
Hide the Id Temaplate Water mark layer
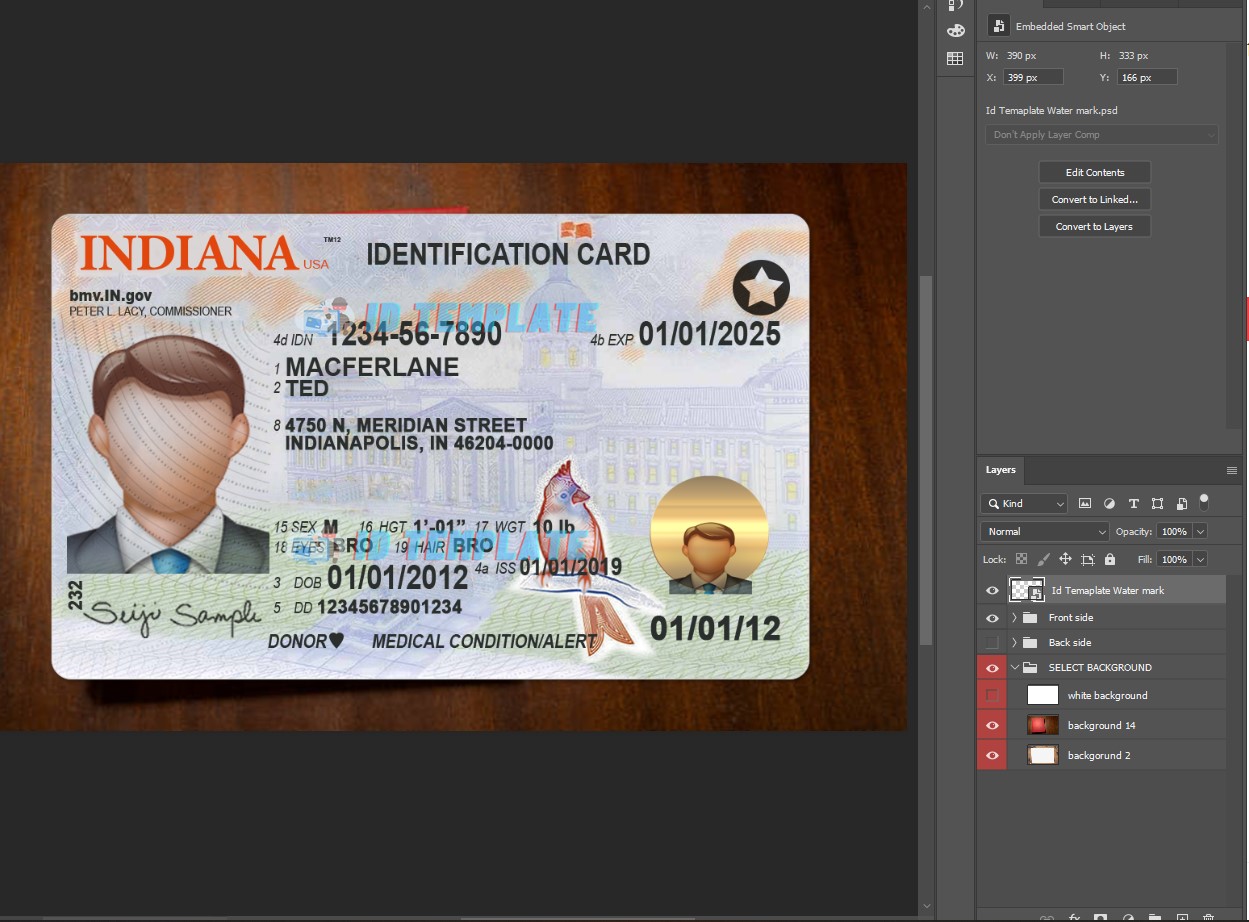pos(992,591)
